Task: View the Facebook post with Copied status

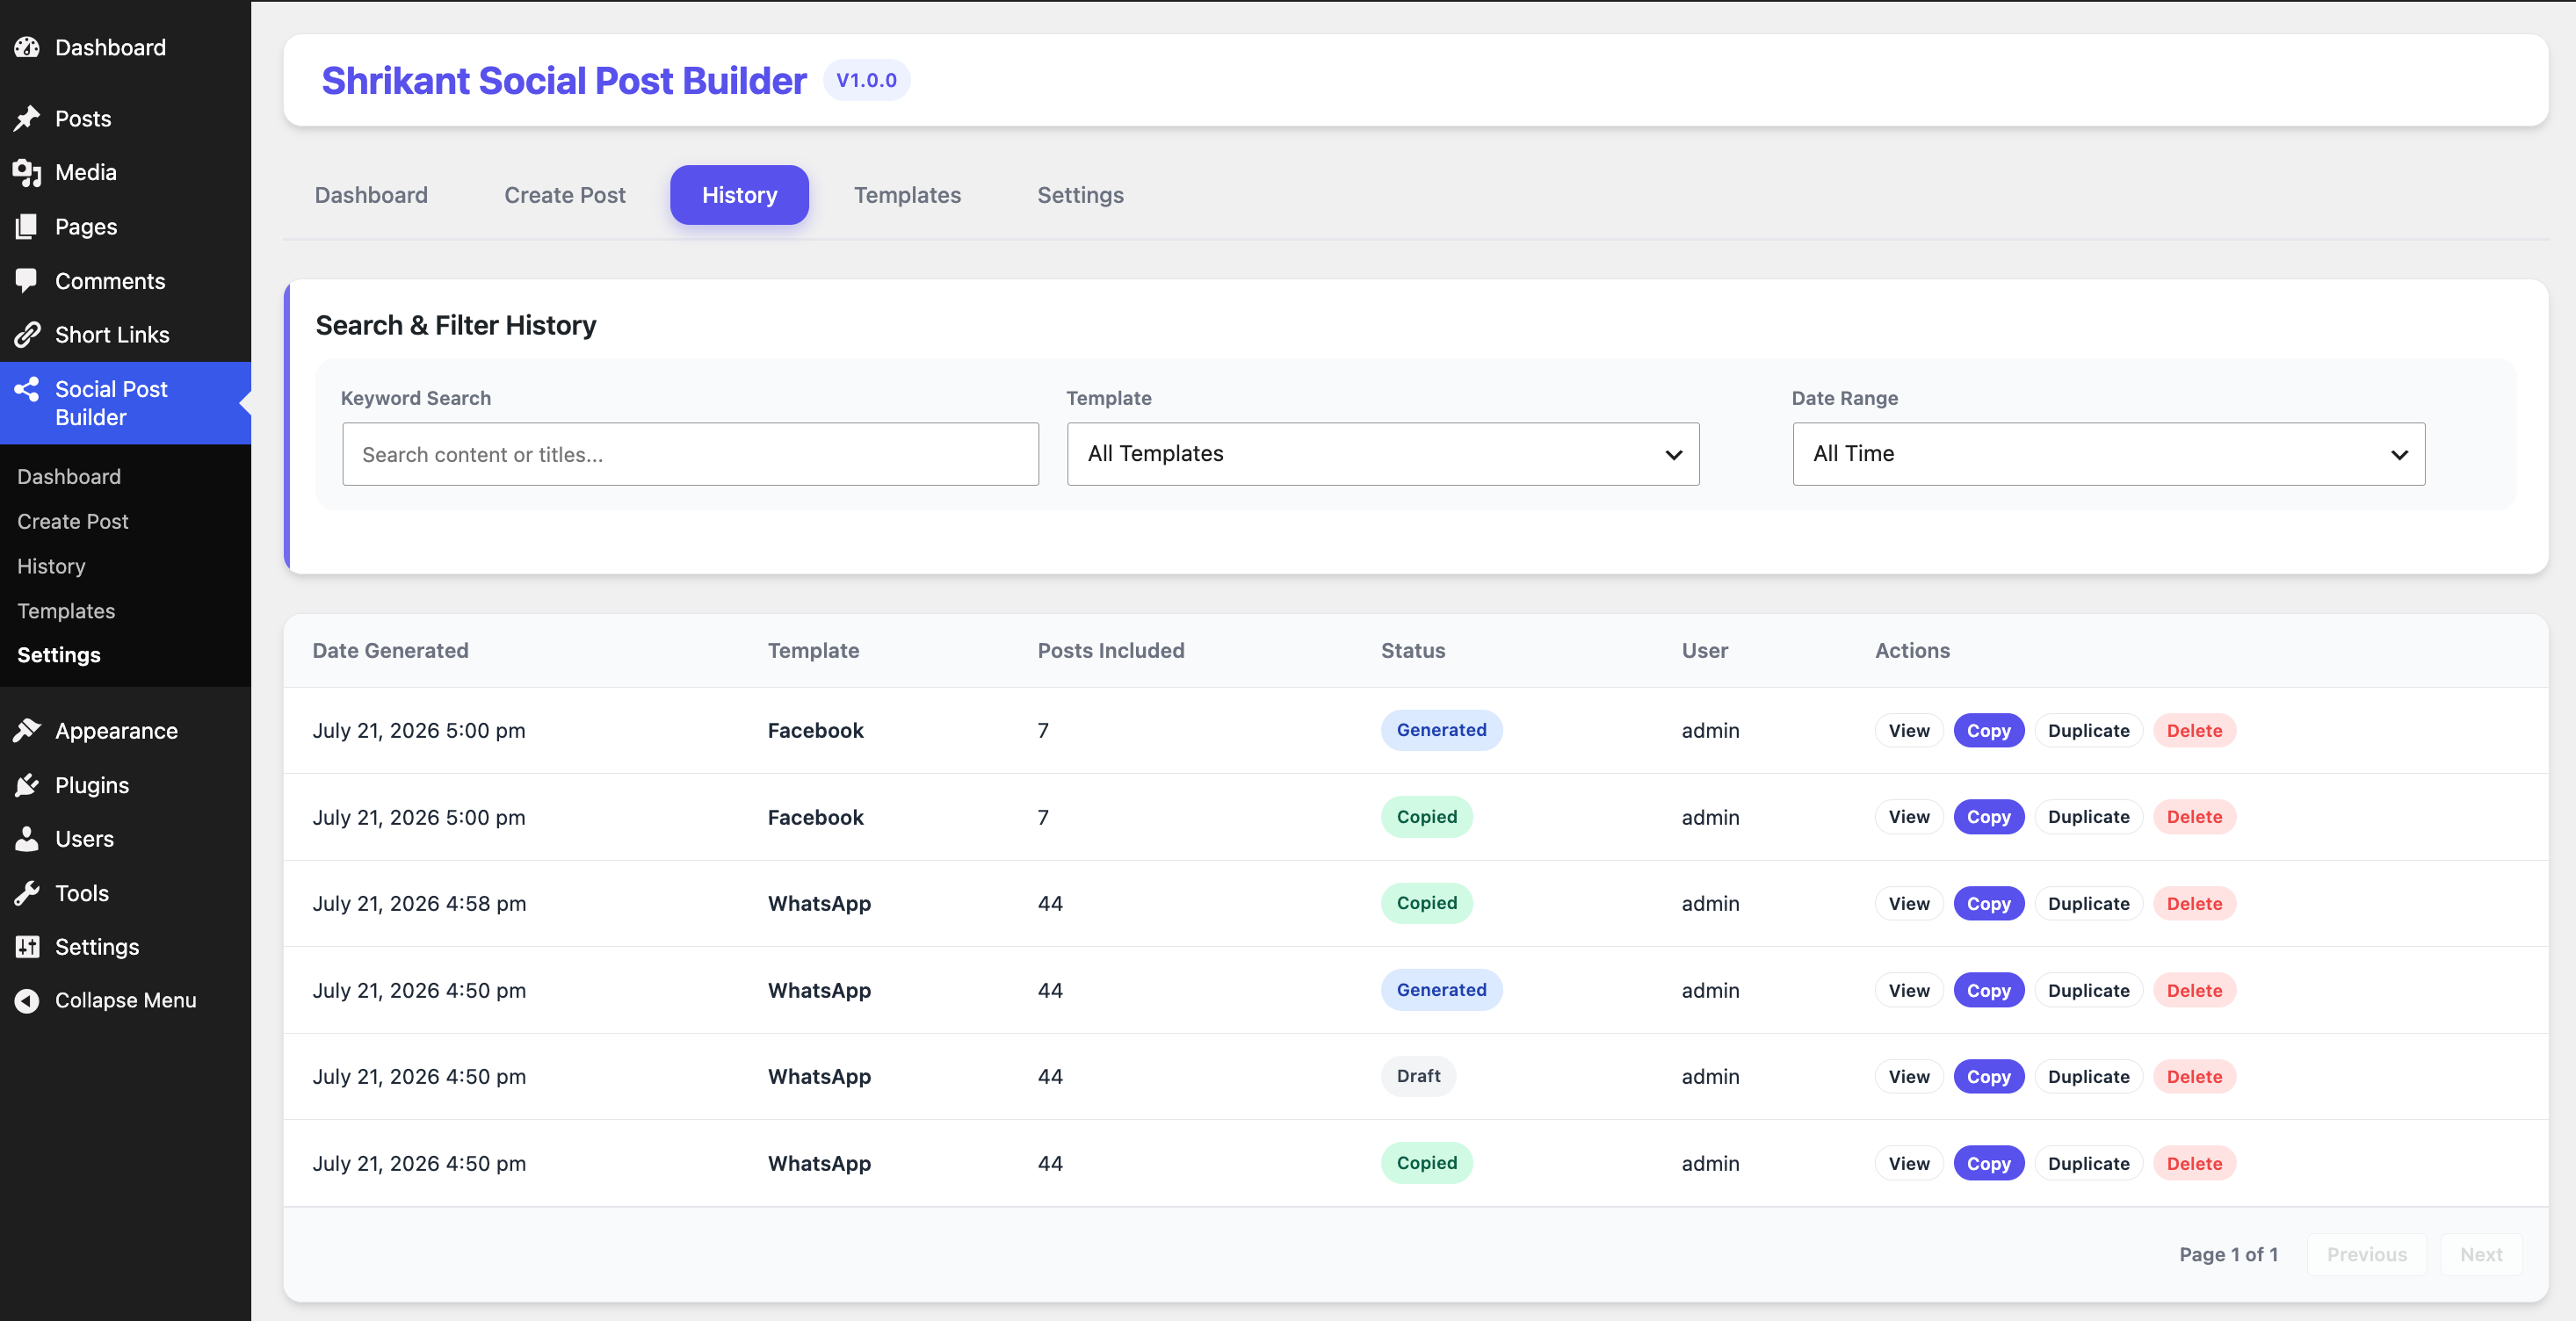Action: click(x=1908, y=817)
